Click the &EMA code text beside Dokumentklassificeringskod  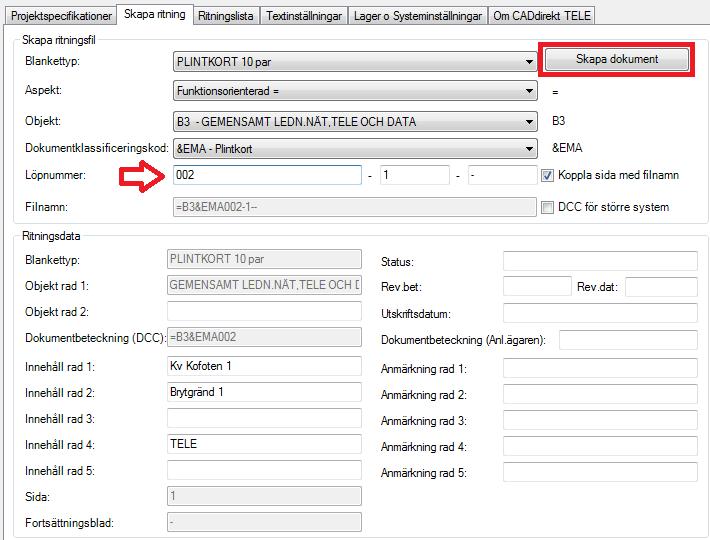coord(567,148)
